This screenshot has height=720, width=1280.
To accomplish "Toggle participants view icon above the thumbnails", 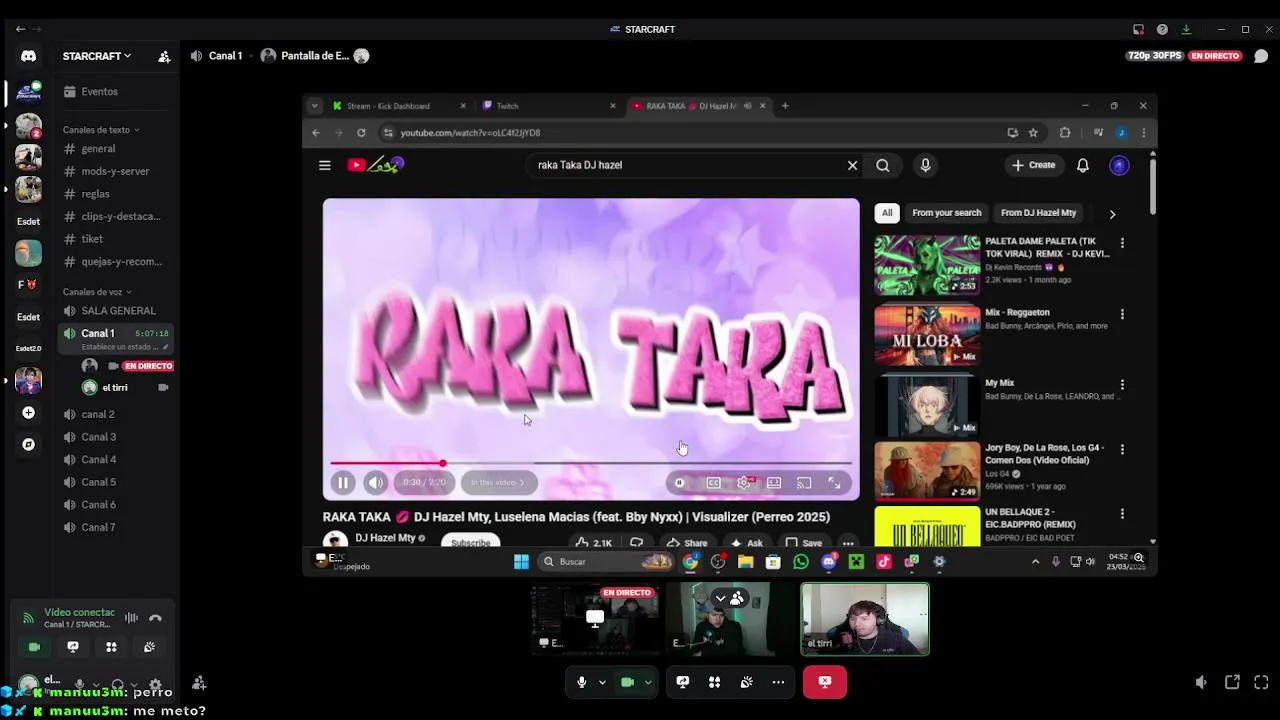I will [x=737, y=598].
